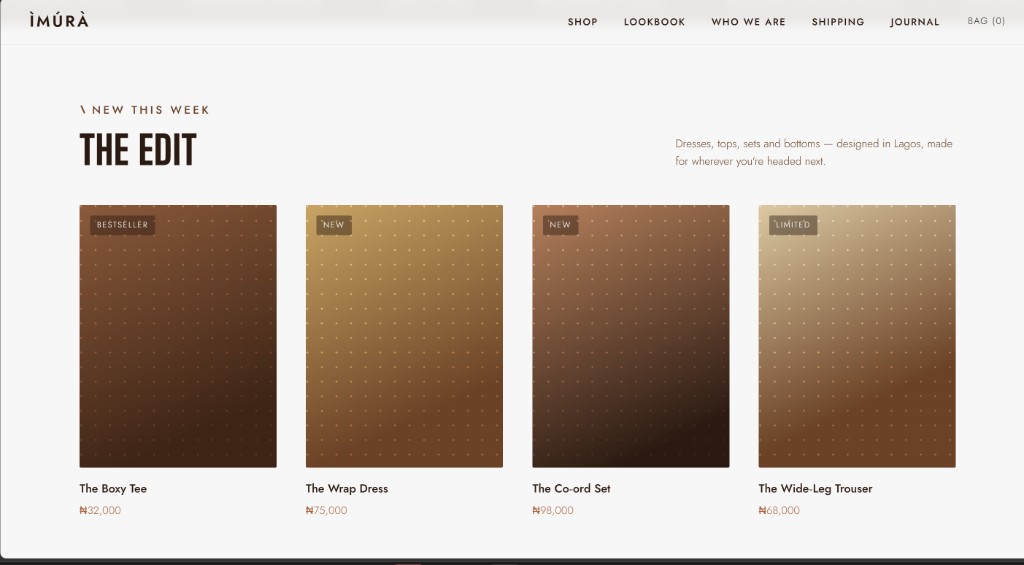This screenshot has height=565, width=1024.
Task: Click The Boxy Tee title
Action: click(113, 489)
